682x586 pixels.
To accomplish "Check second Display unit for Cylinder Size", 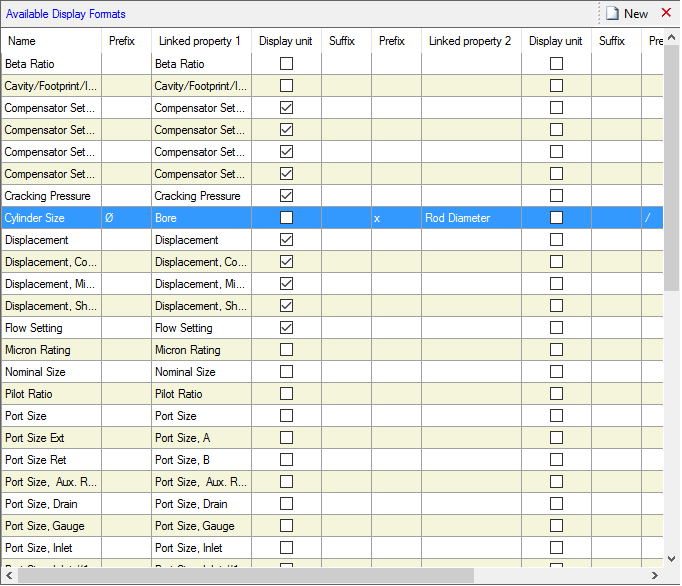I will pyautogui.click(x=556, y=218).
